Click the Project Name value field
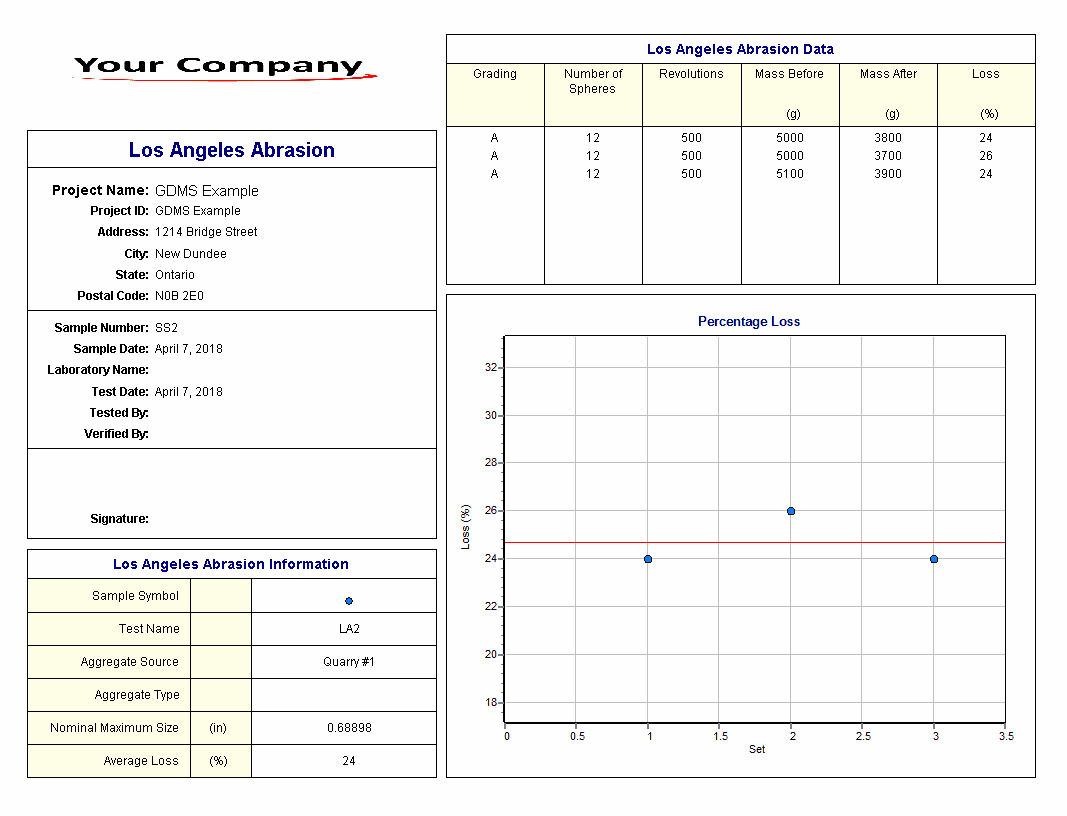The width and height of the screenshot is (1067, 816). 206,191
